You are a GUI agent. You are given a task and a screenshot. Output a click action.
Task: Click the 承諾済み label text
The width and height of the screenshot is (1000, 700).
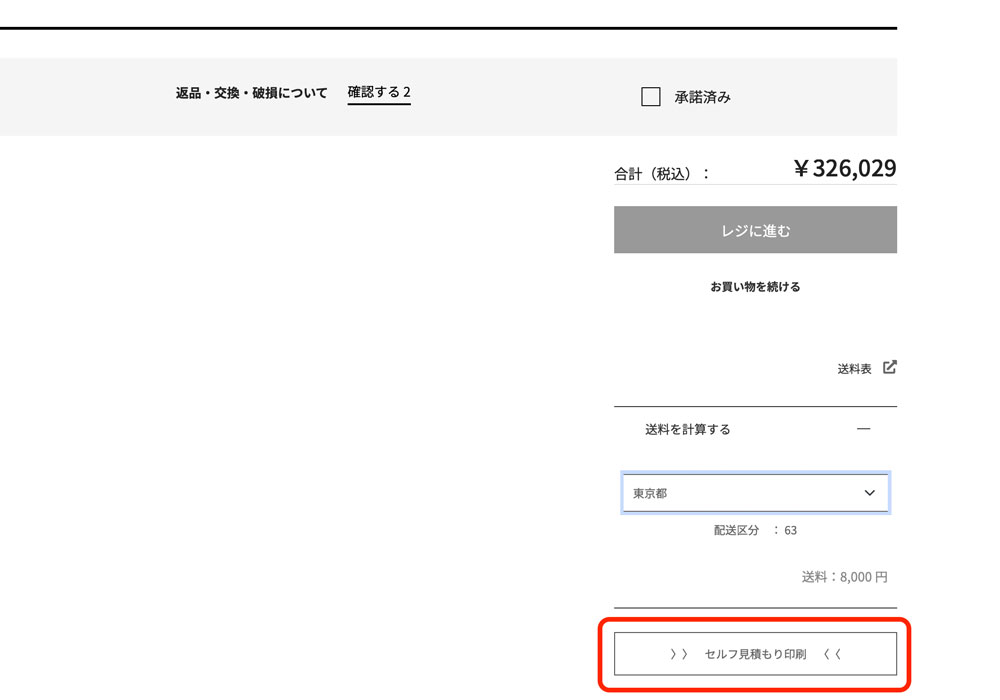point(702,97)
